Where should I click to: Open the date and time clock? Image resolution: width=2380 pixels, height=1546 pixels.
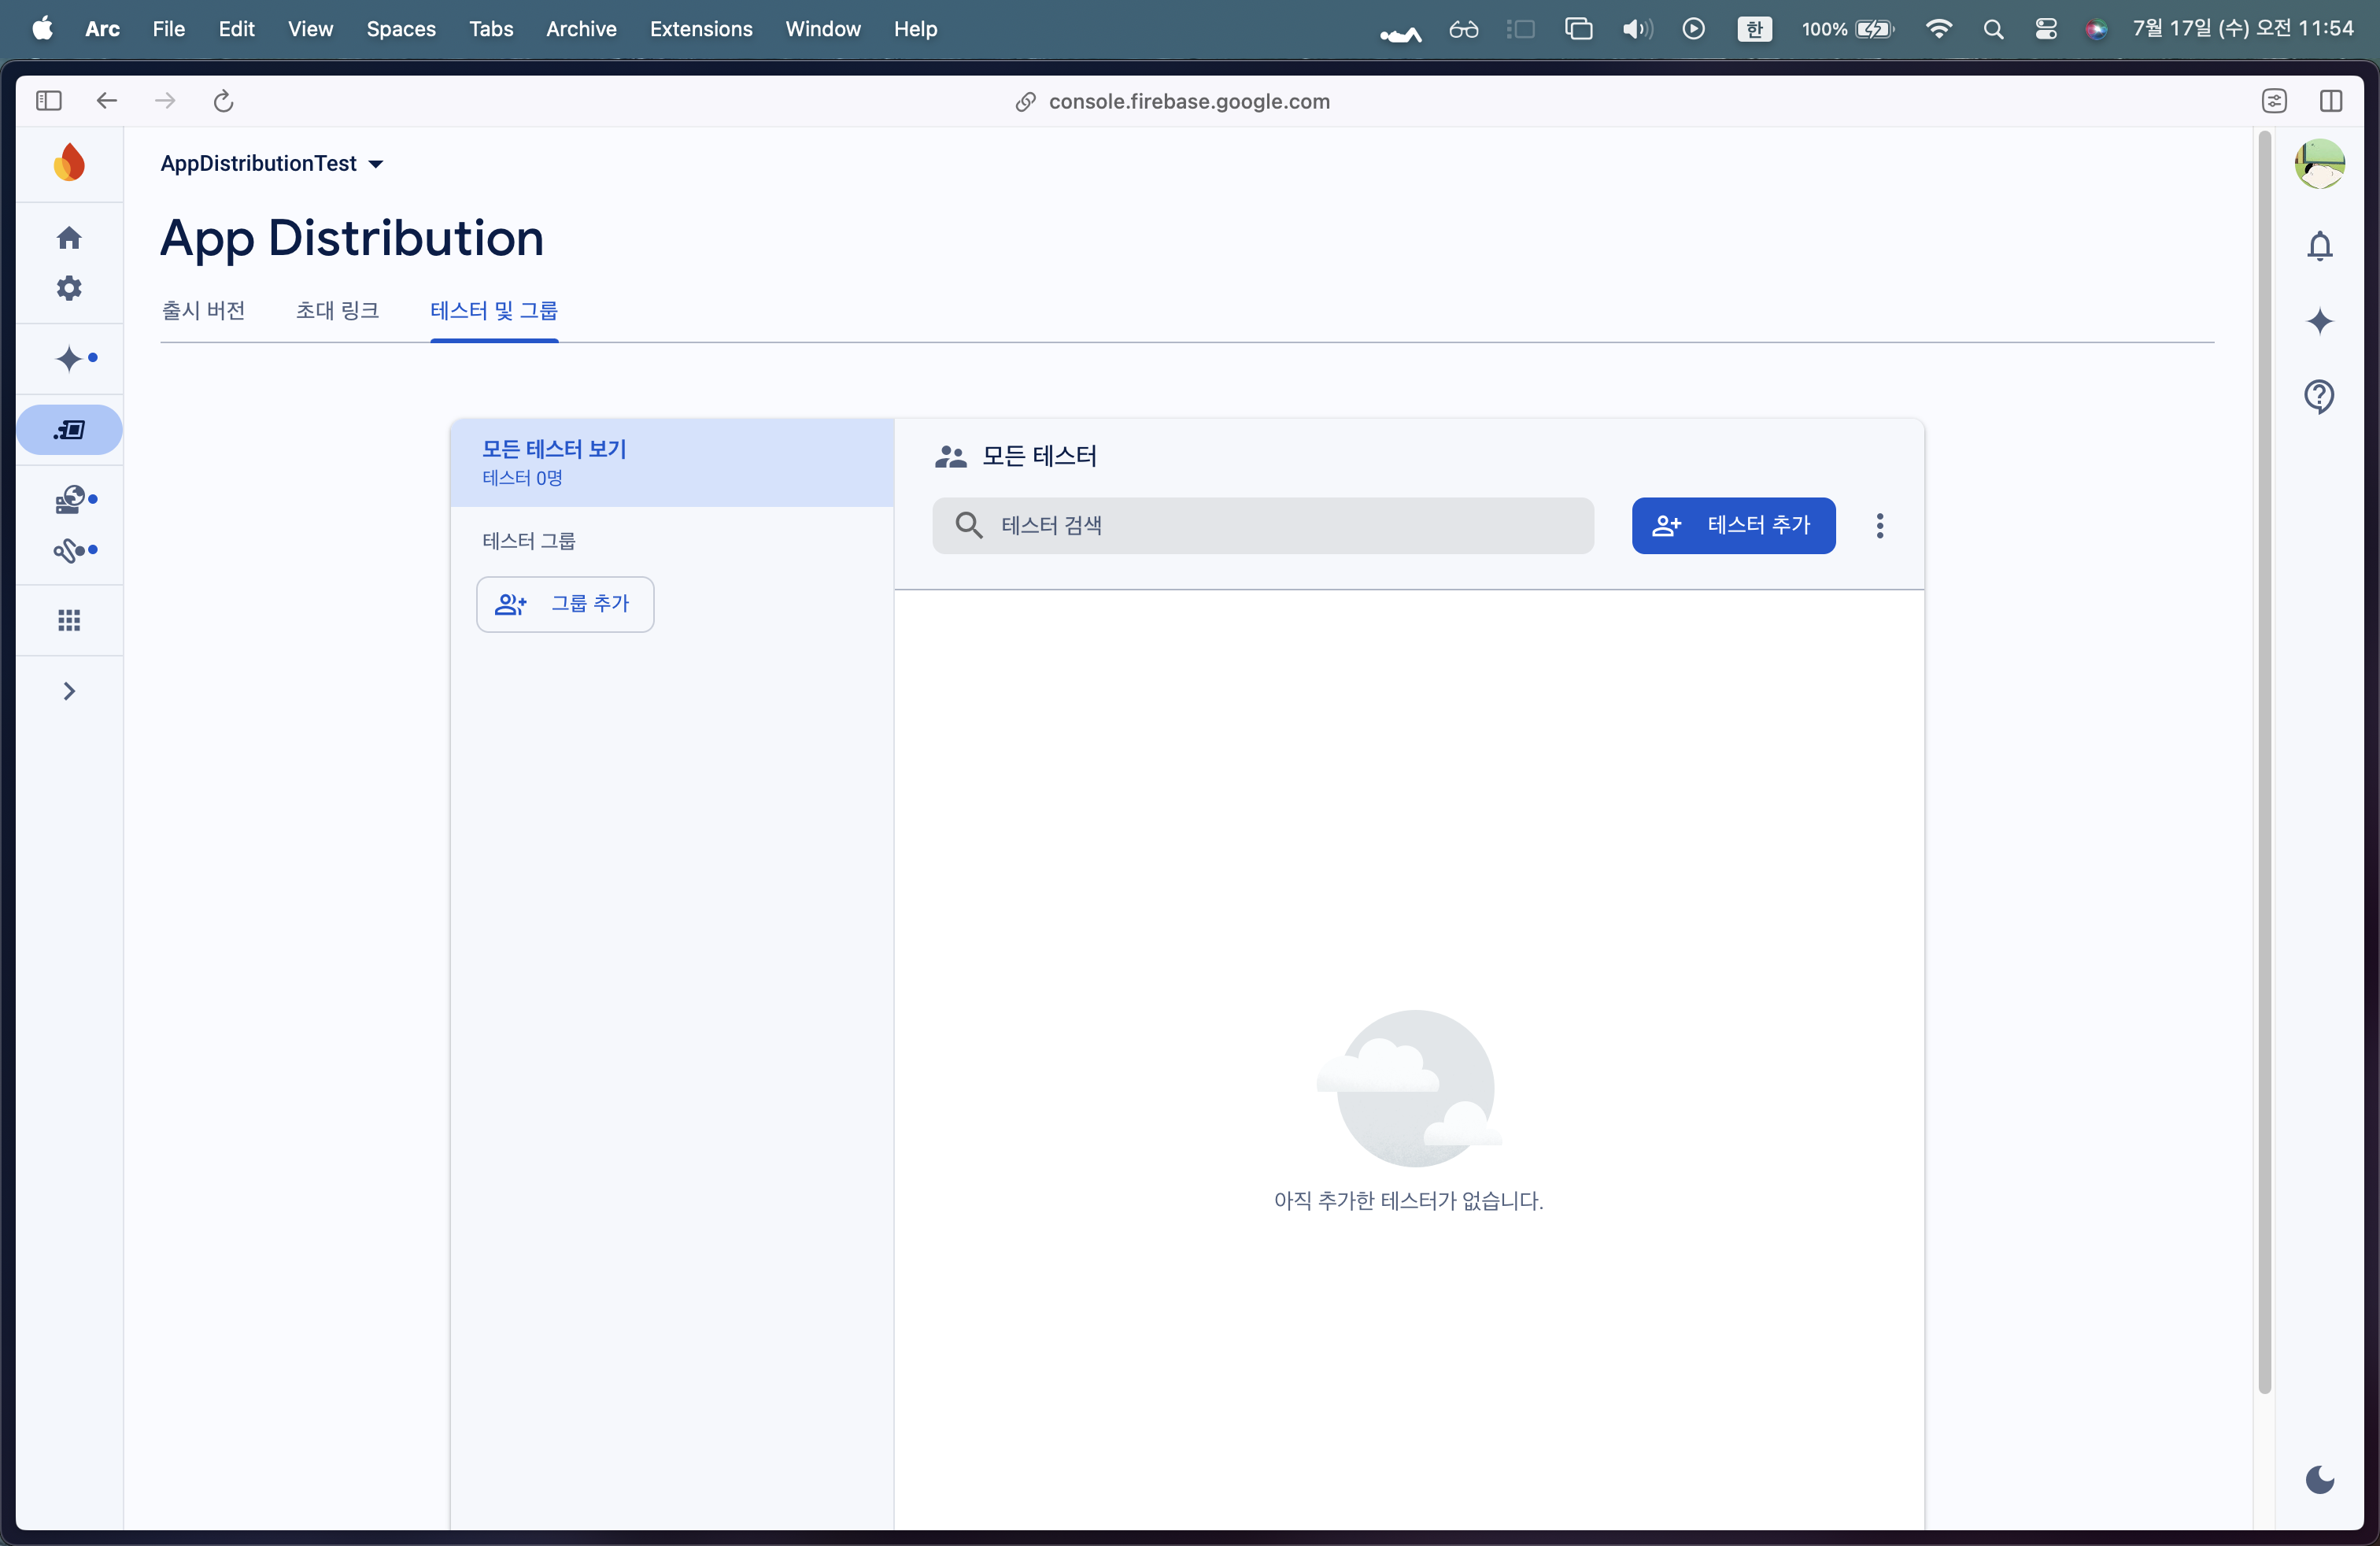tap(2243, 29)
